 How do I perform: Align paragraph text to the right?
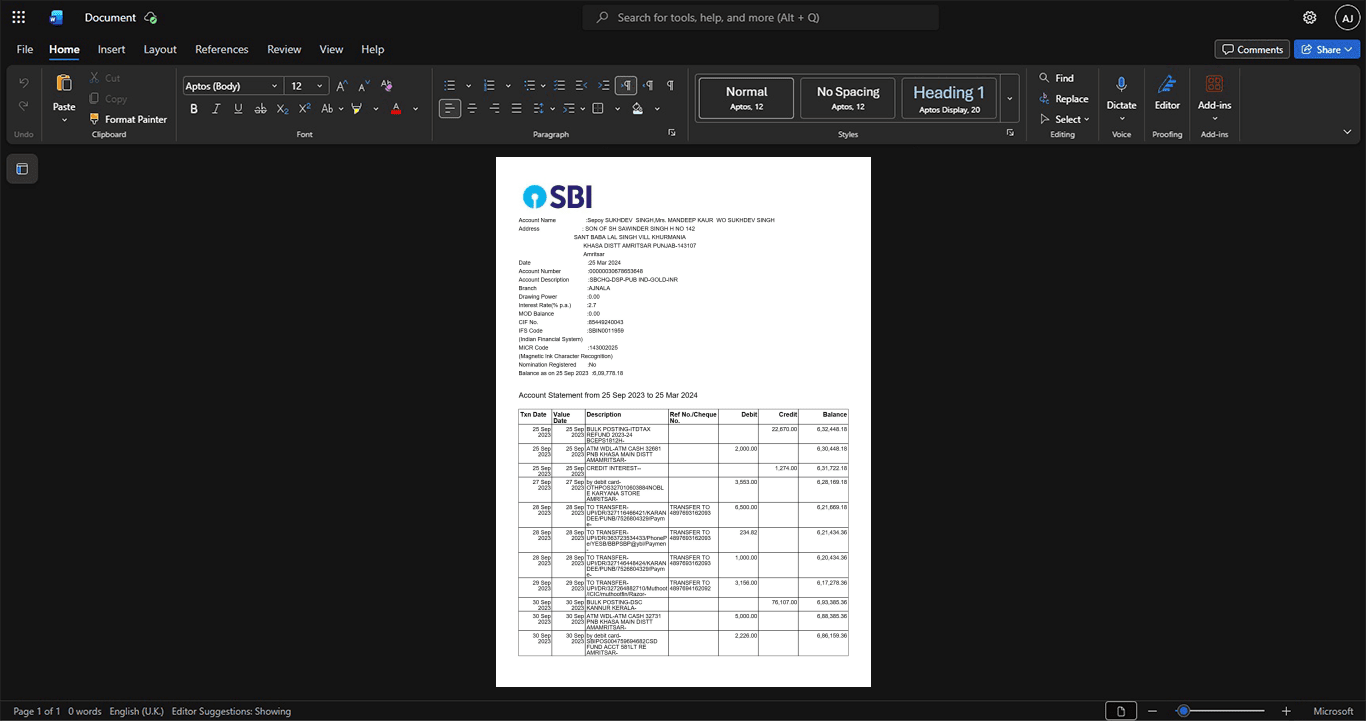coord(494,108)
